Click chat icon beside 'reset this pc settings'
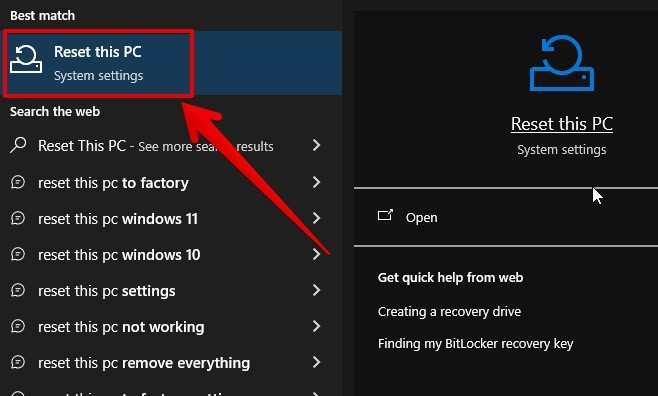Viewport: 658px width, 396px height. click(x=18, y=290)
